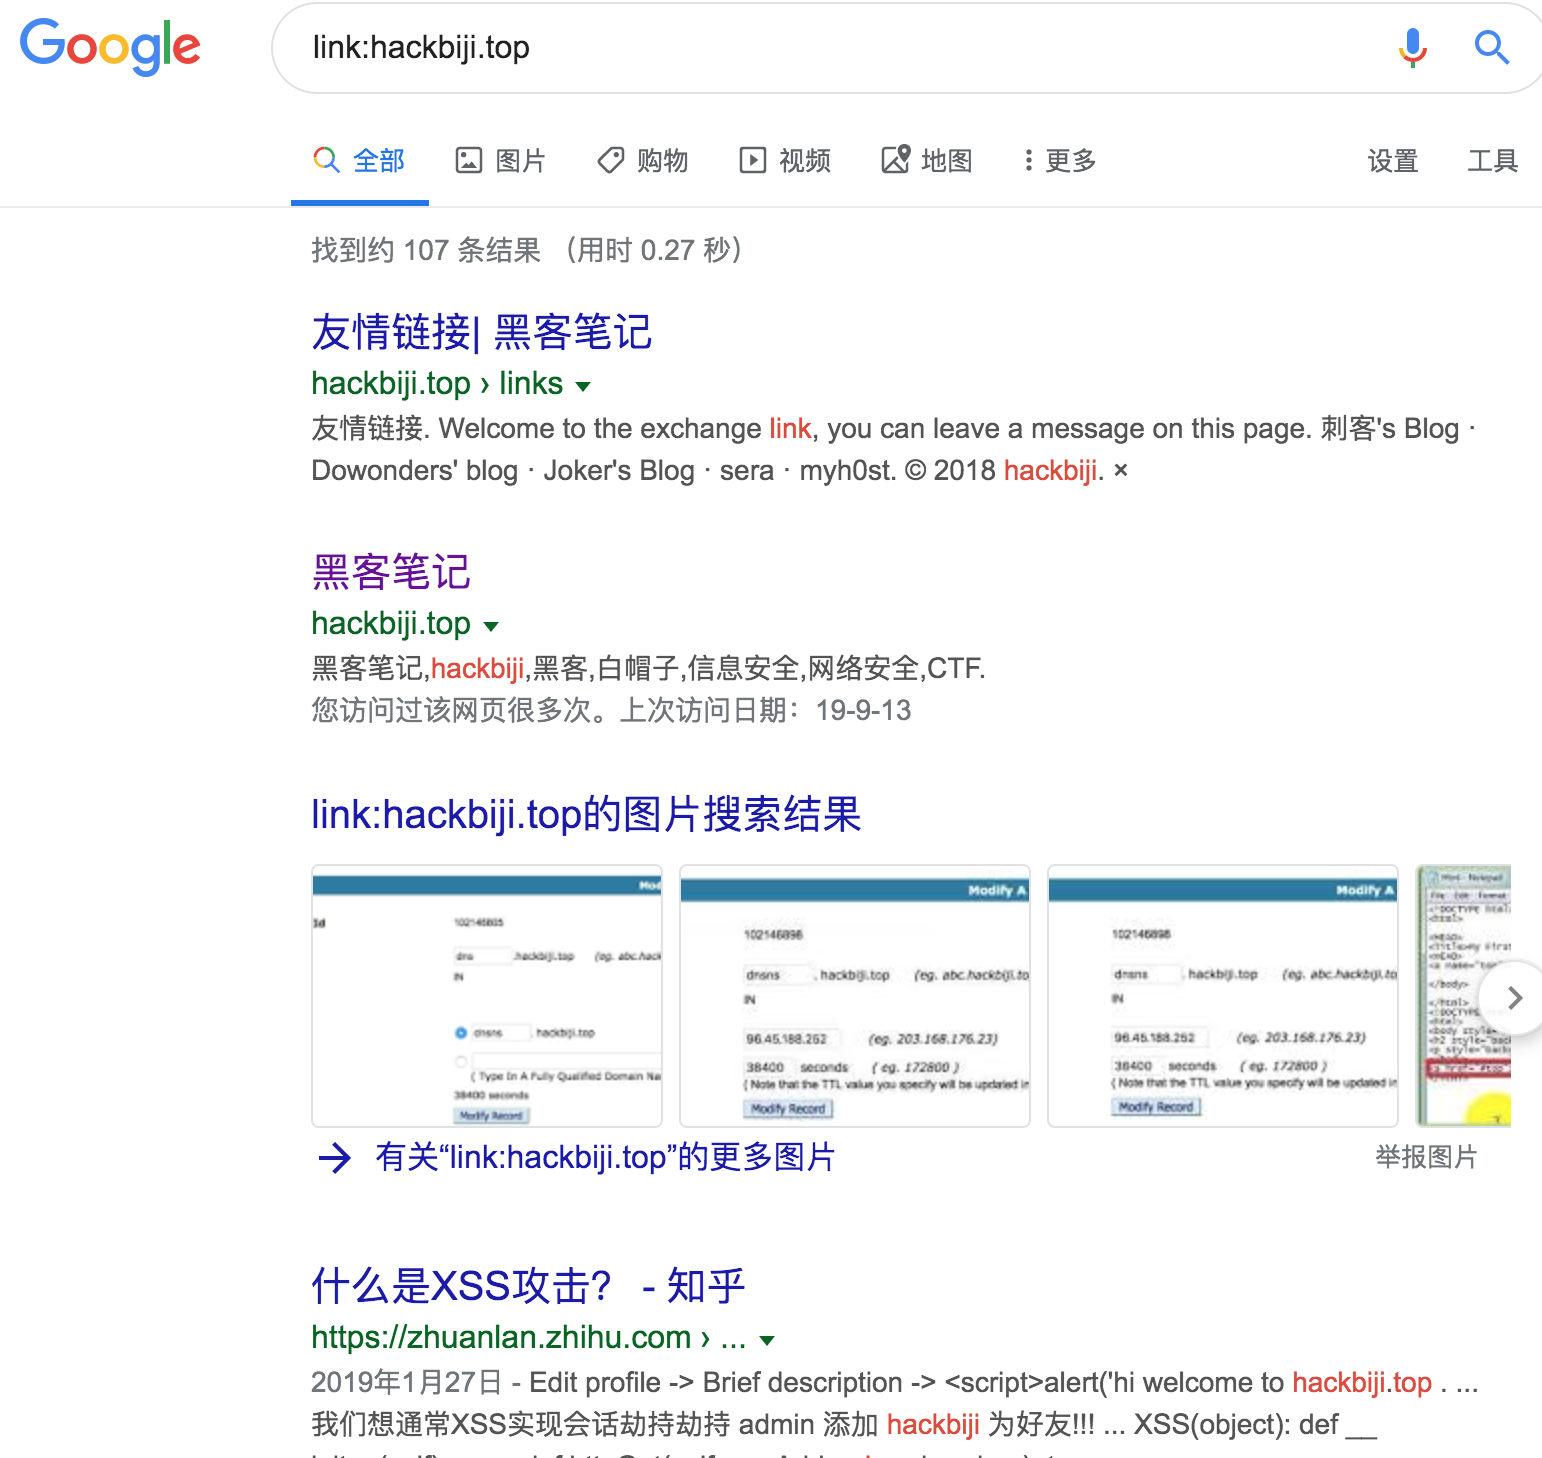The width and height of the screenshot is (1542, 1458).
Task: Open the 视频 video tab
Action: coord(785,160)
